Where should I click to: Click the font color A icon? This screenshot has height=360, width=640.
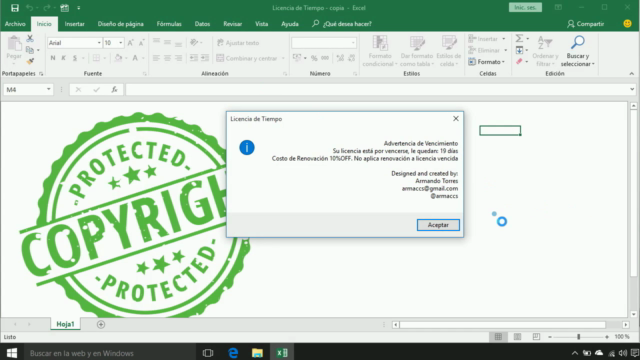[x=135, y=58]
